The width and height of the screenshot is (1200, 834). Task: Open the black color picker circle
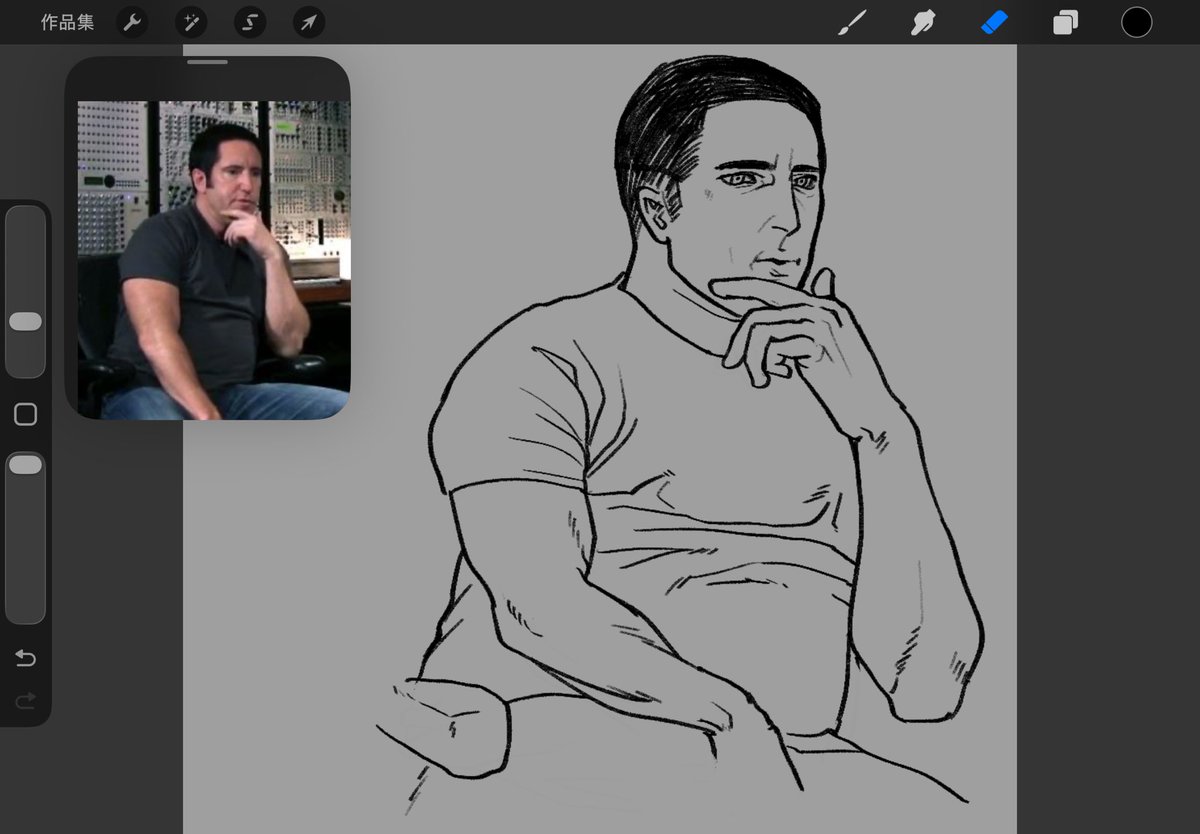click(1137, 22)
